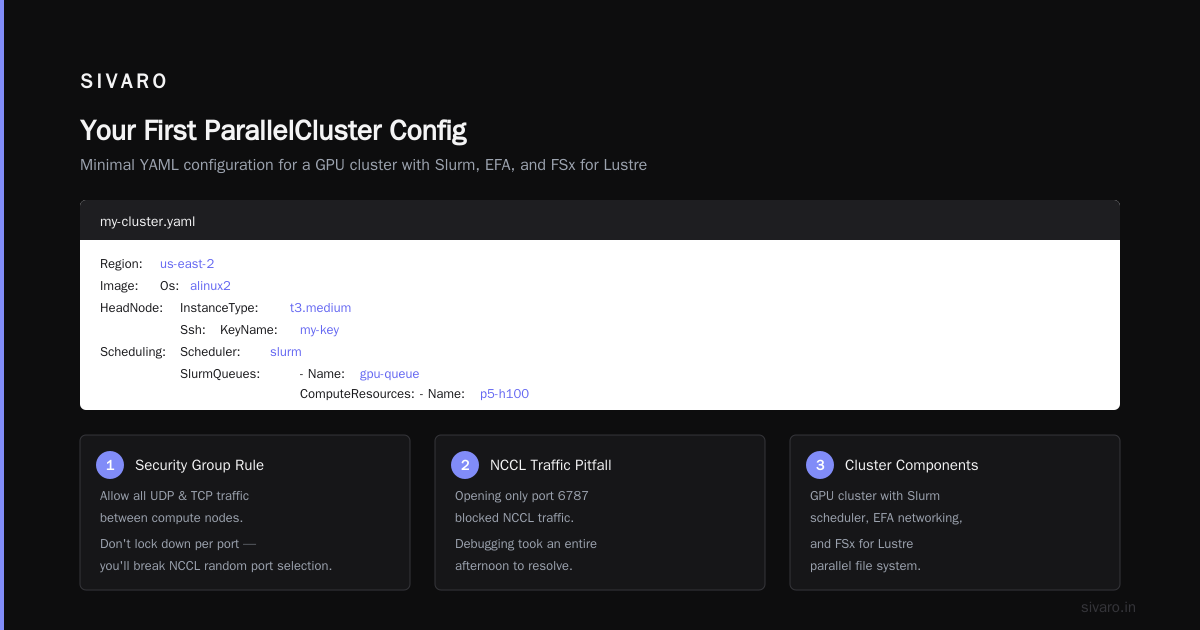Image resolution: width=1200 pixels, height=630 pixels.
Task: Click the Scheduler key
Action: 210,352
